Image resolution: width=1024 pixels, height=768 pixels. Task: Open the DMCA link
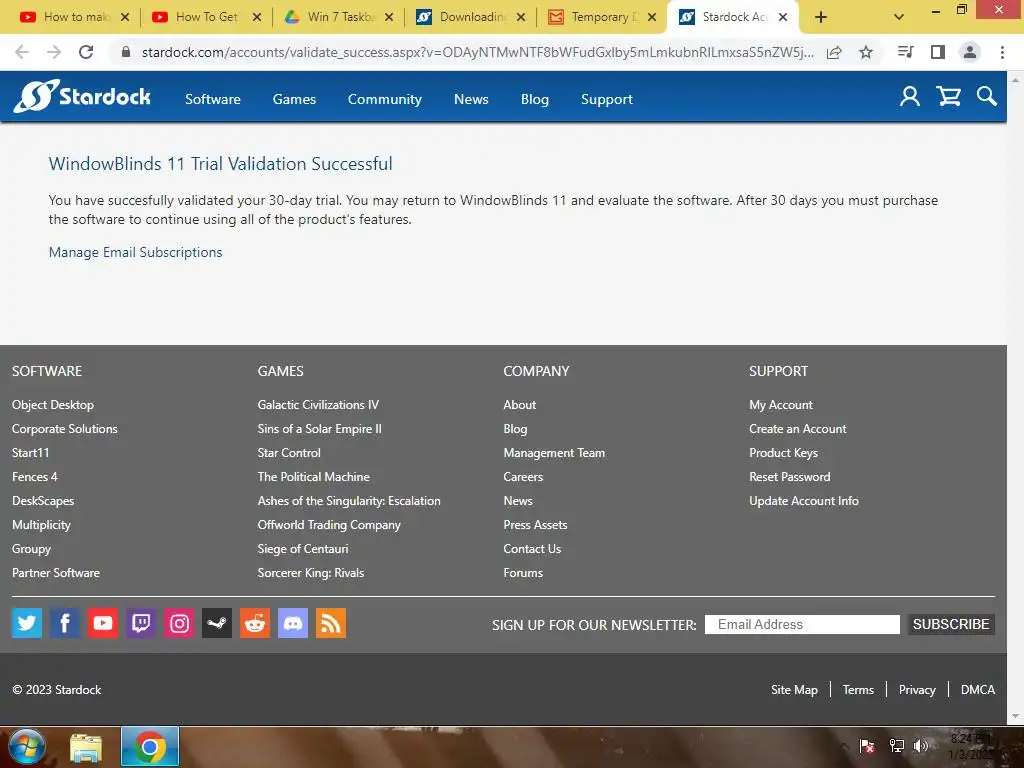pyautogui.click(x=978, y=690)
